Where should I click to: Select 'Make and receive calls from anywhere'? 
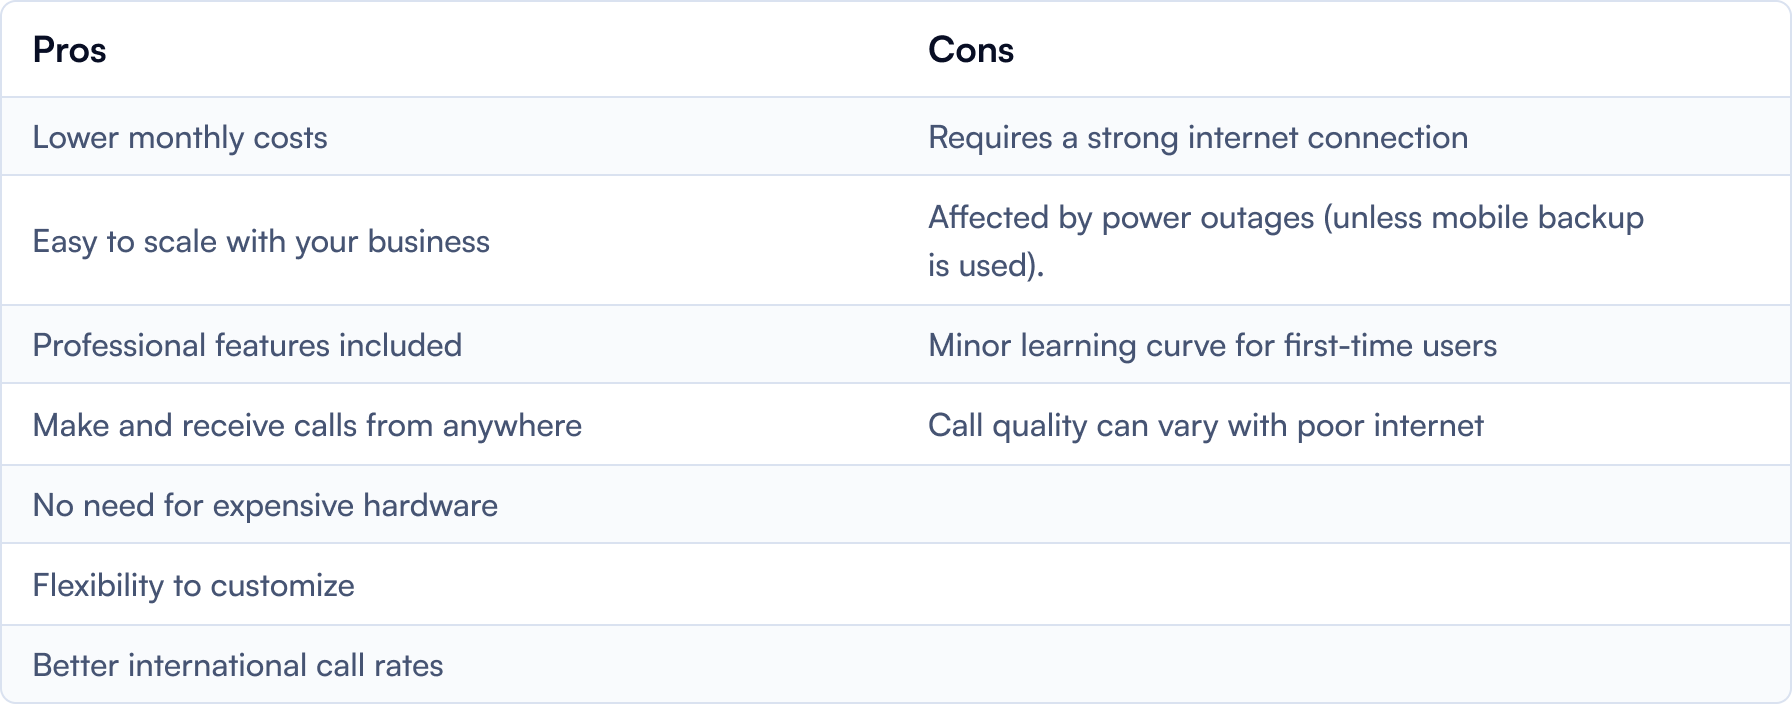point(307,425)
